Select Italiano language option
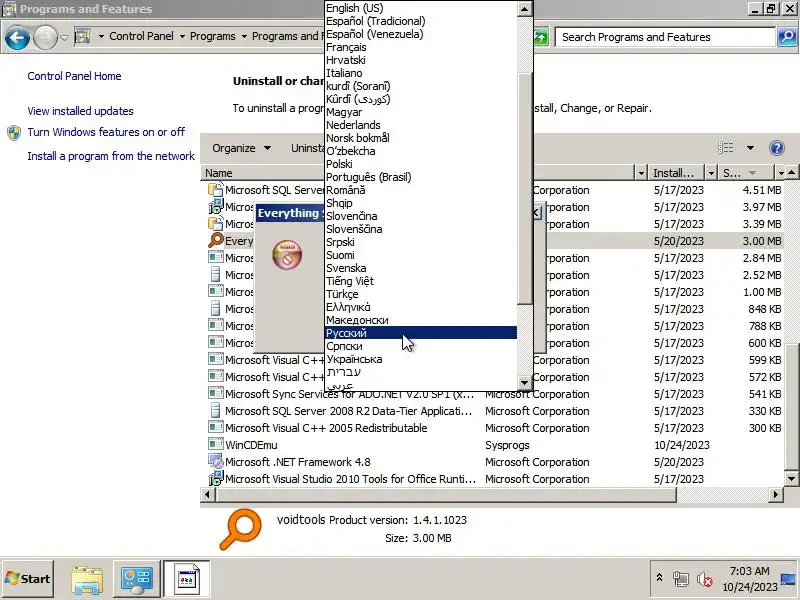 click(x=421, y=73)
